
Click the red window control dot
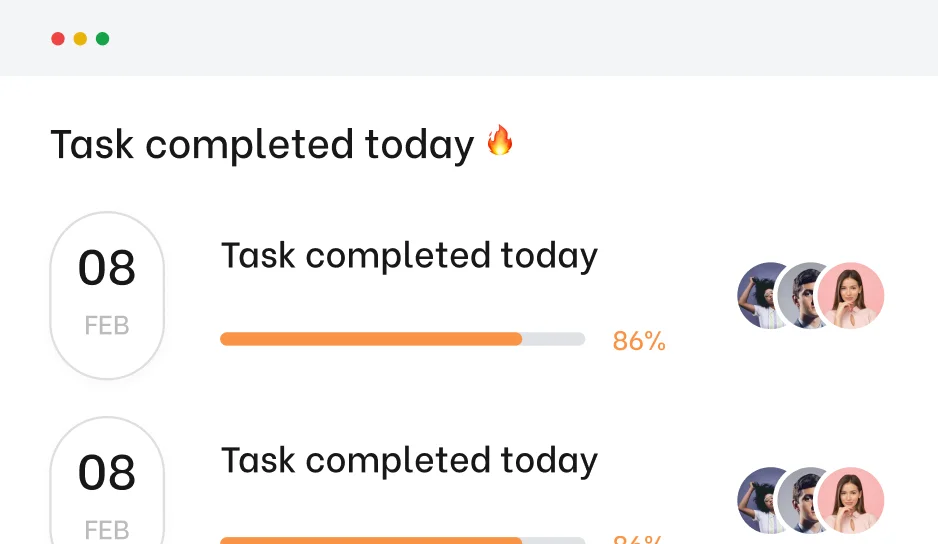[x=58, y=39]
